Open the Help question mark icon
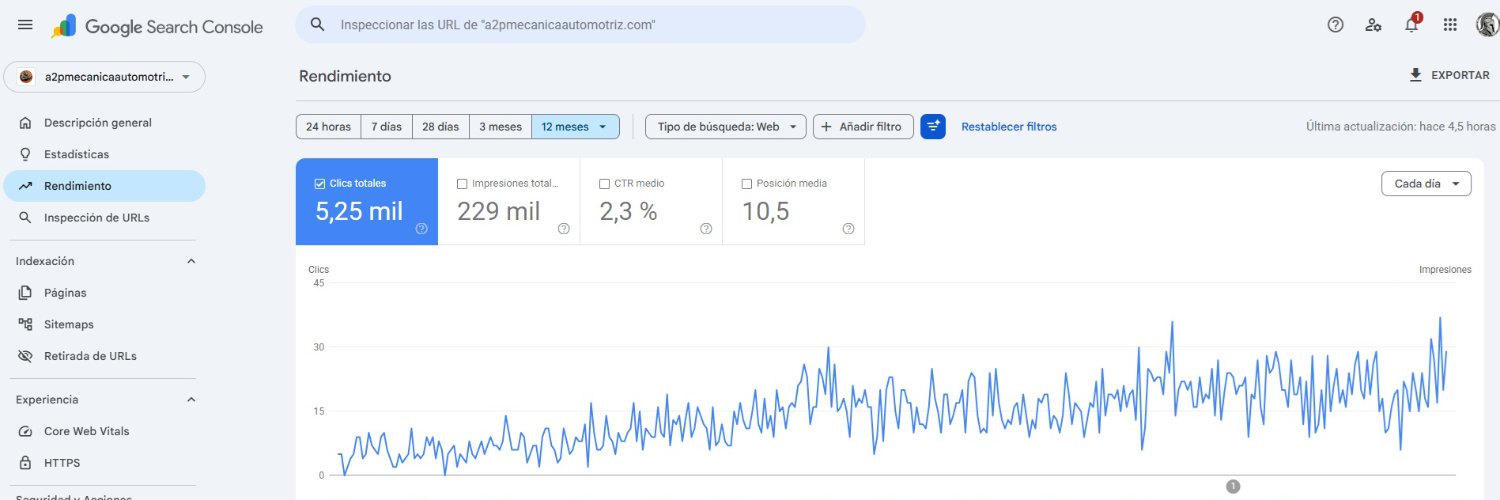Screen dimensions: 1500x500 coord(1335,25)
